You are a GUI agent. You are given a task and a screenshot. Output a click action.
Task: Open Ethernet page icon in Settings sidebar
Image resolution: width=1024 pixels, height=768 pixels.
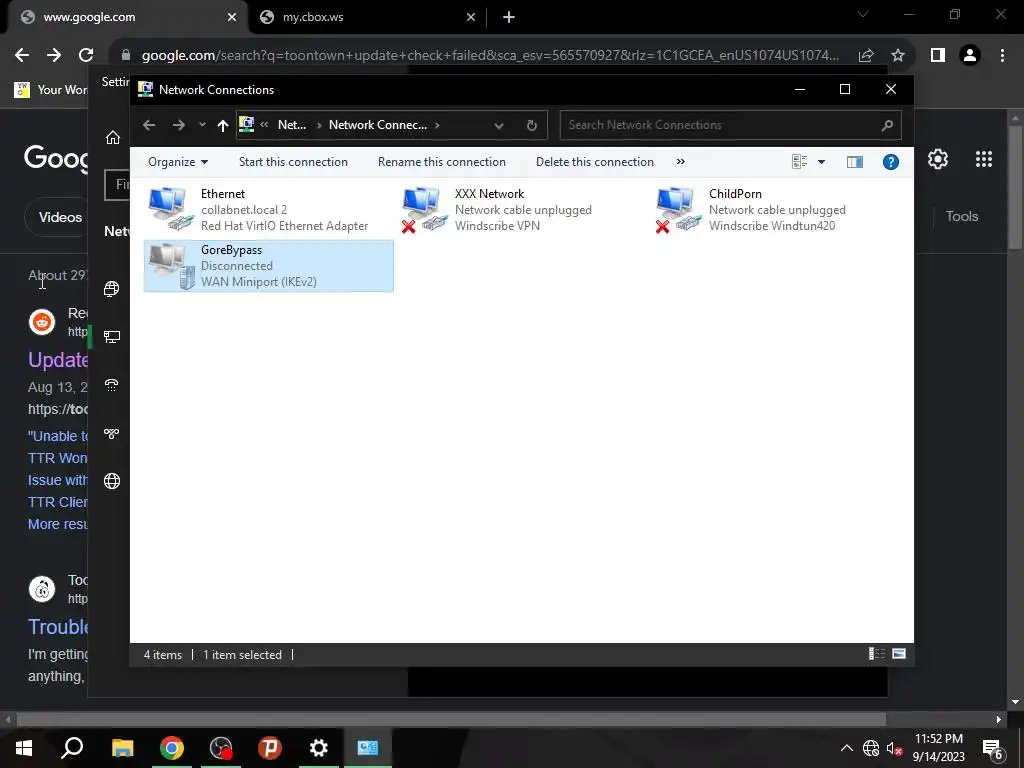(112, 337)
